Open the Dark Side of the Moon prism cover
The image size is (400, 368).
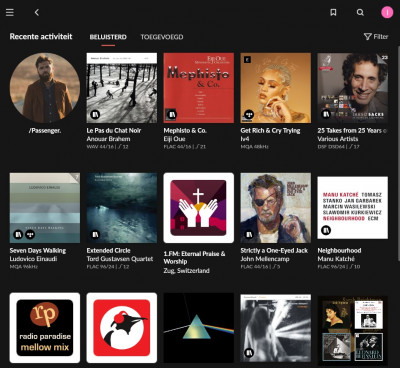[x=199, y=328]
